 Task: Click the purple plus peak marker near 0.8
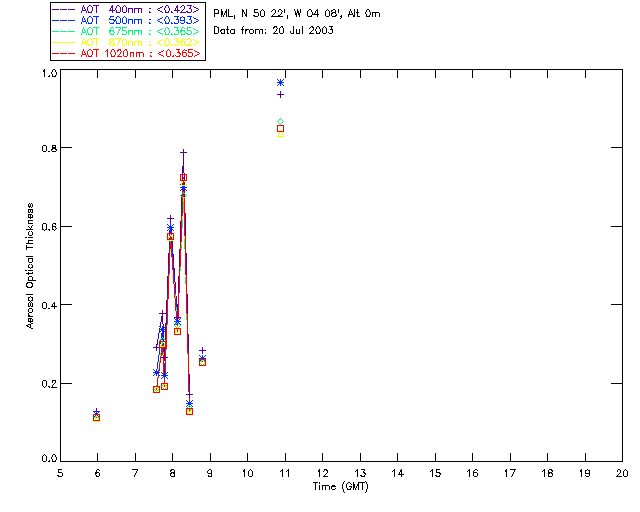point(184,152)
